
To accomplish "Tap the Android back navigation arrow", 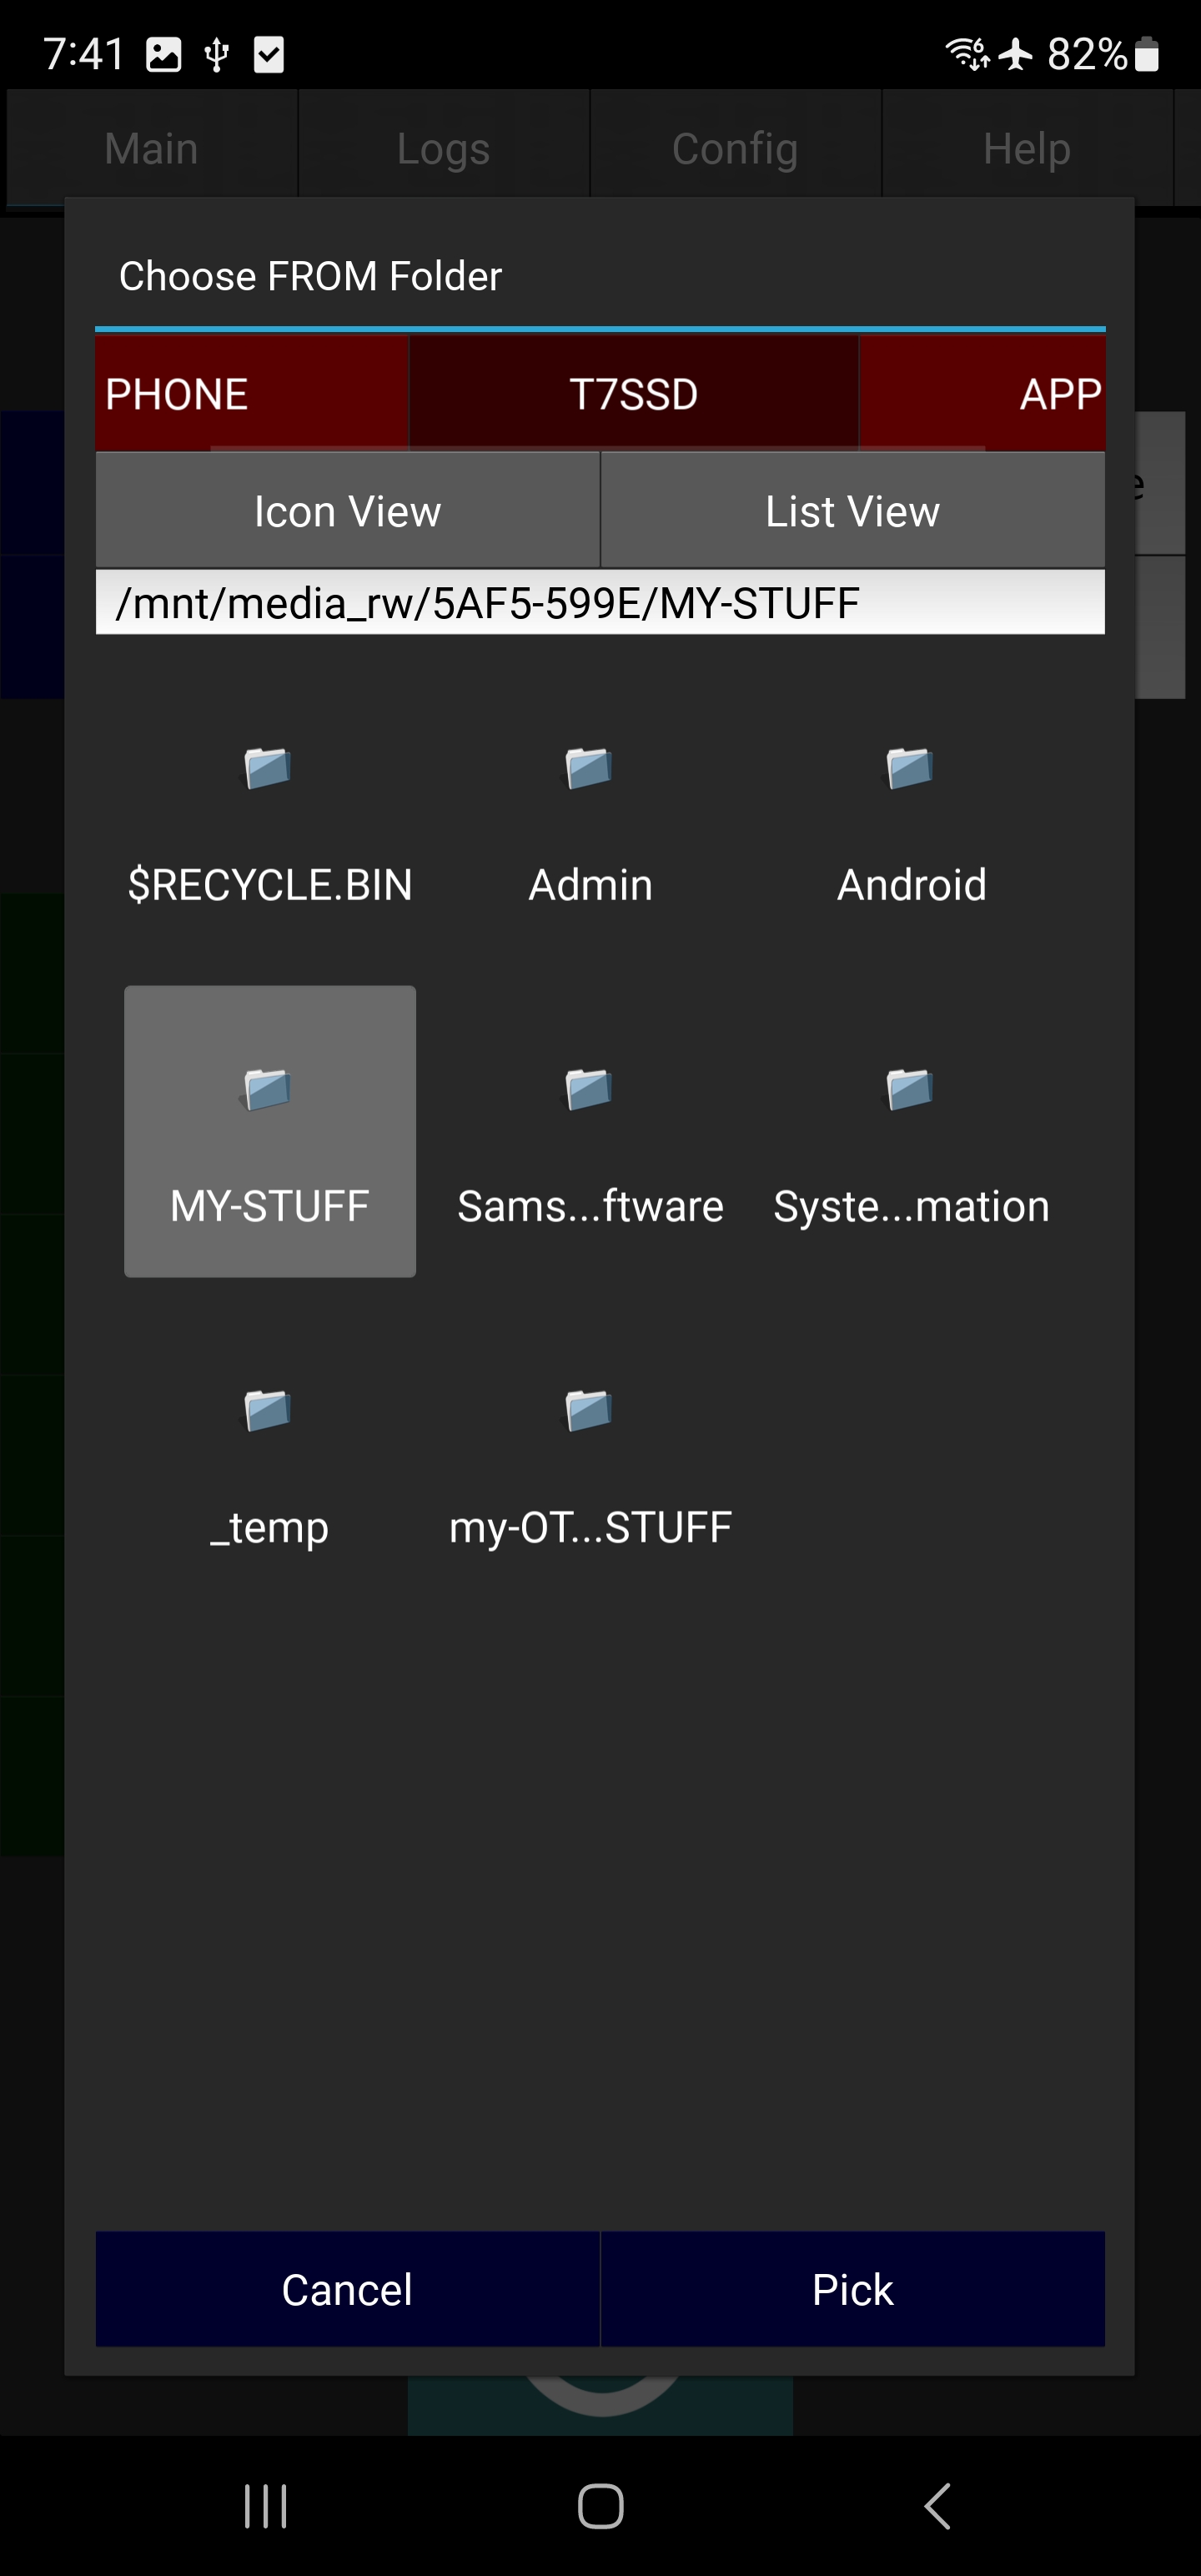I will click(x=937, y=2506).
